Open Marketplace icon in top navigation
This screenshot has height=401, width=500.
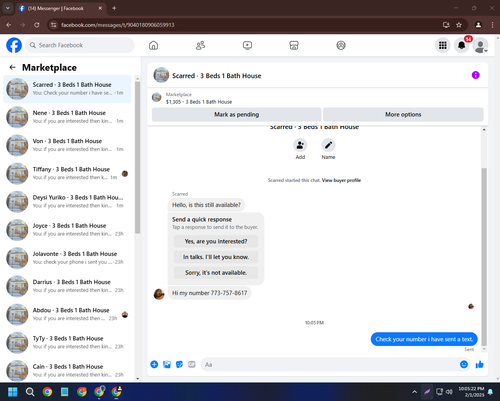294,45
